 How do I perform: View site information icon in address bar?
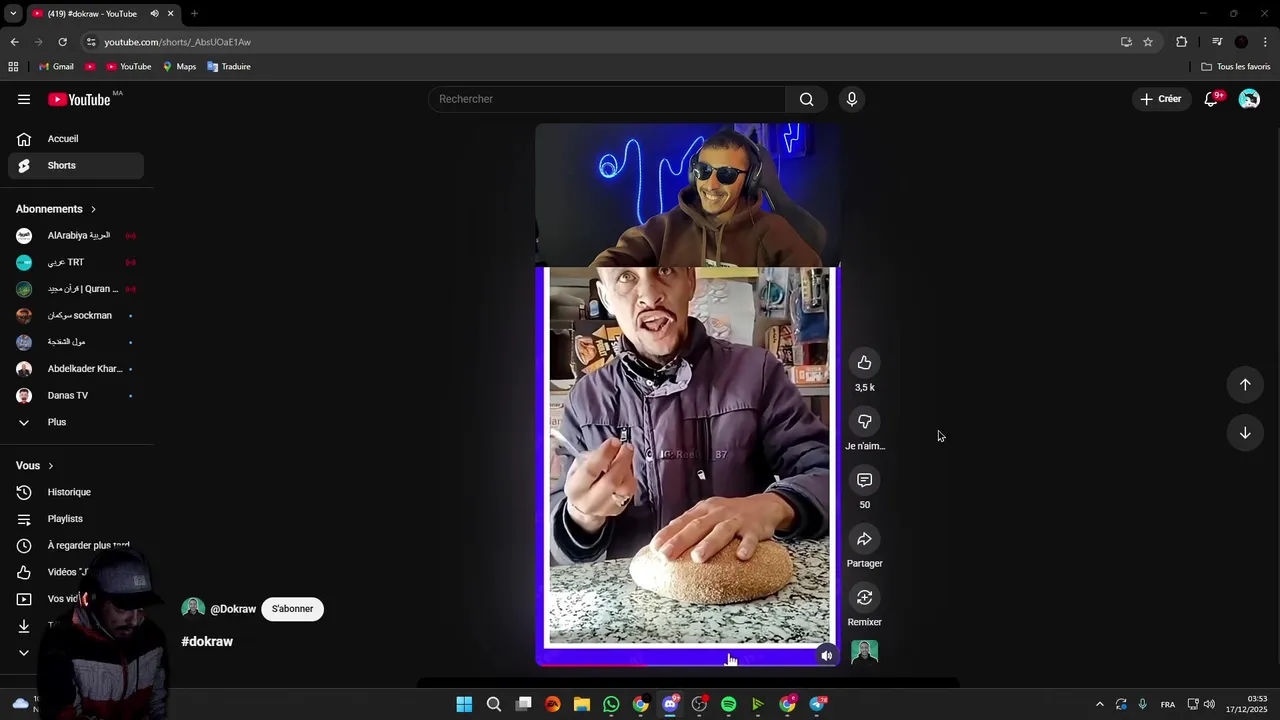tap(91, 42)
